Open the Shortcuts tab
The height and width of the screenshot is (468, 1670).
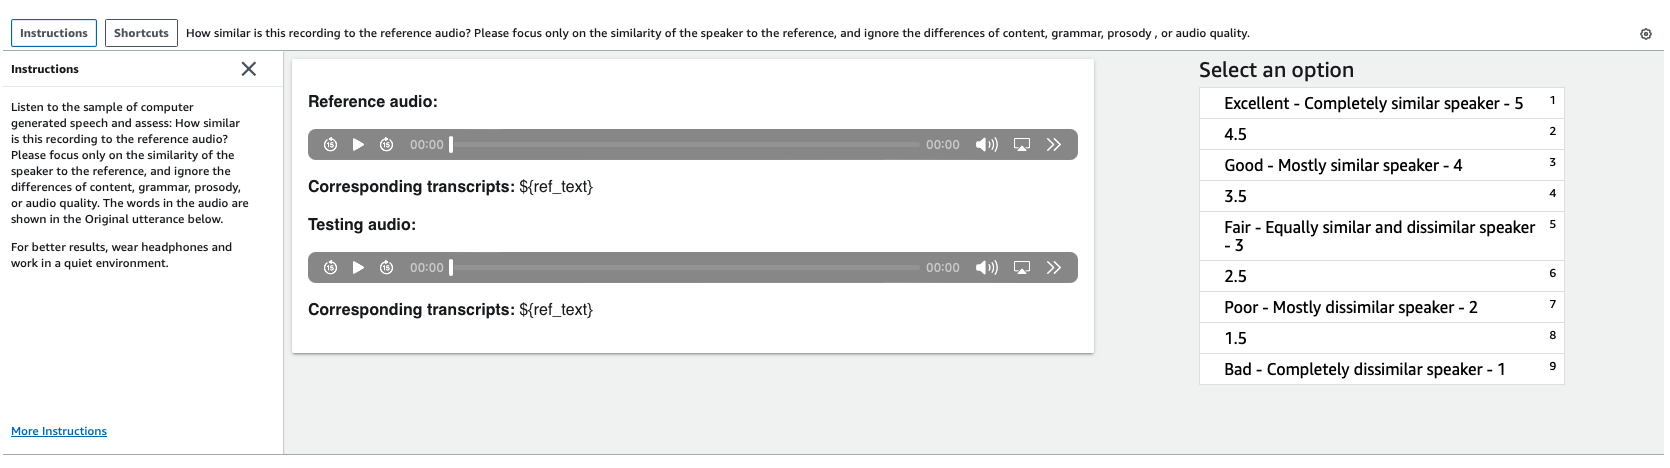(x=141, y=33)
